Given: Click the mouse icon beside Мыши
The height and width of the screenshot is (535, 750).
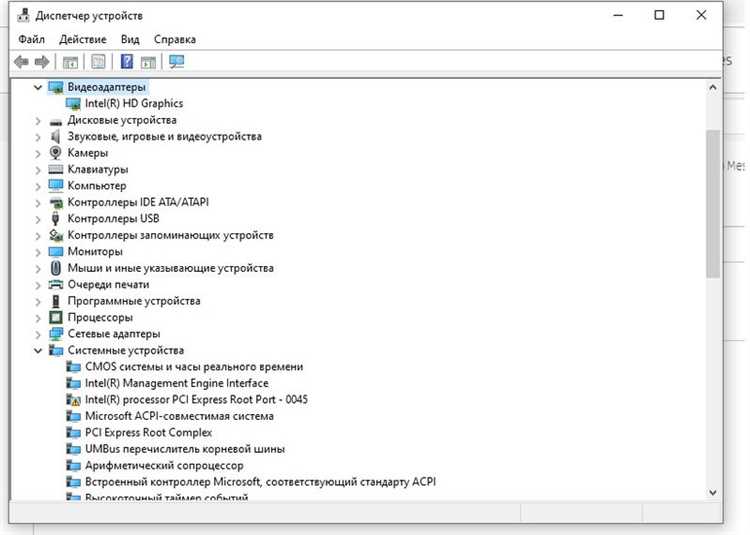Looking at the screenshot, I should pos(55,268).
